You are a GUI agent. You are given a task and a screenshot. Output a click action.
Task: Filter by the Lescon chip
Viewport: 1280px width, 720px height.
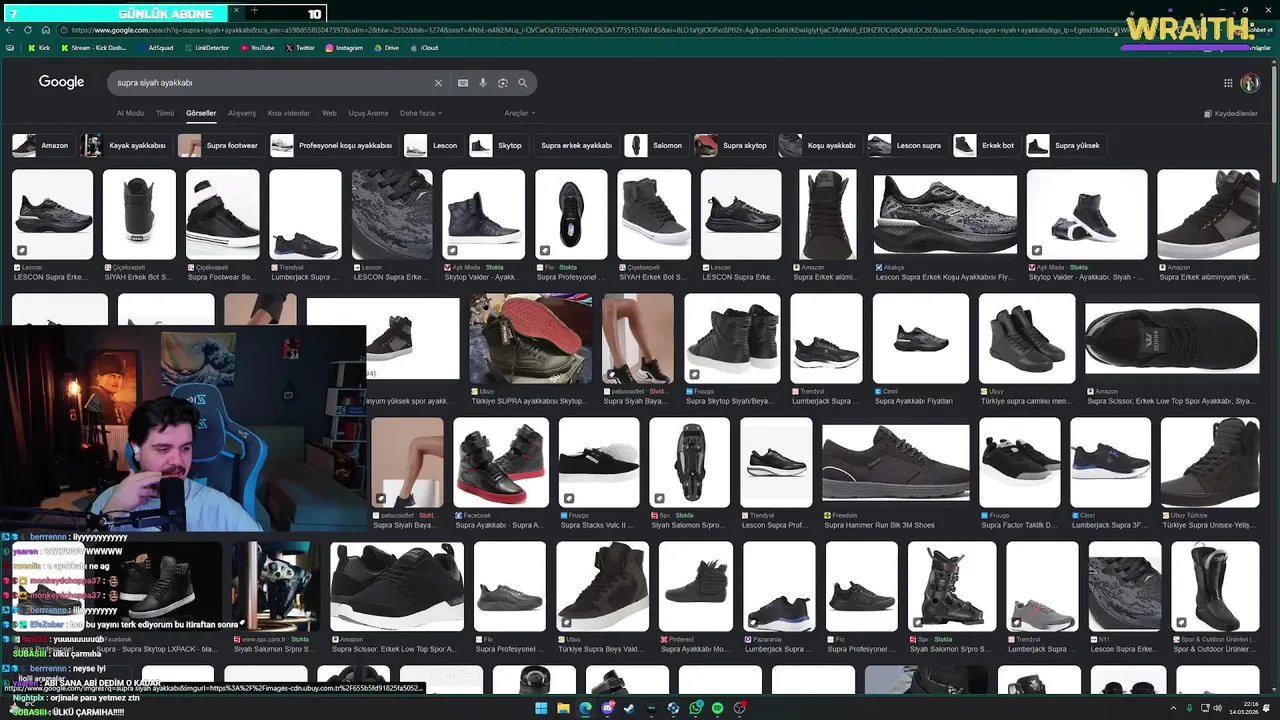coord(433,145)
